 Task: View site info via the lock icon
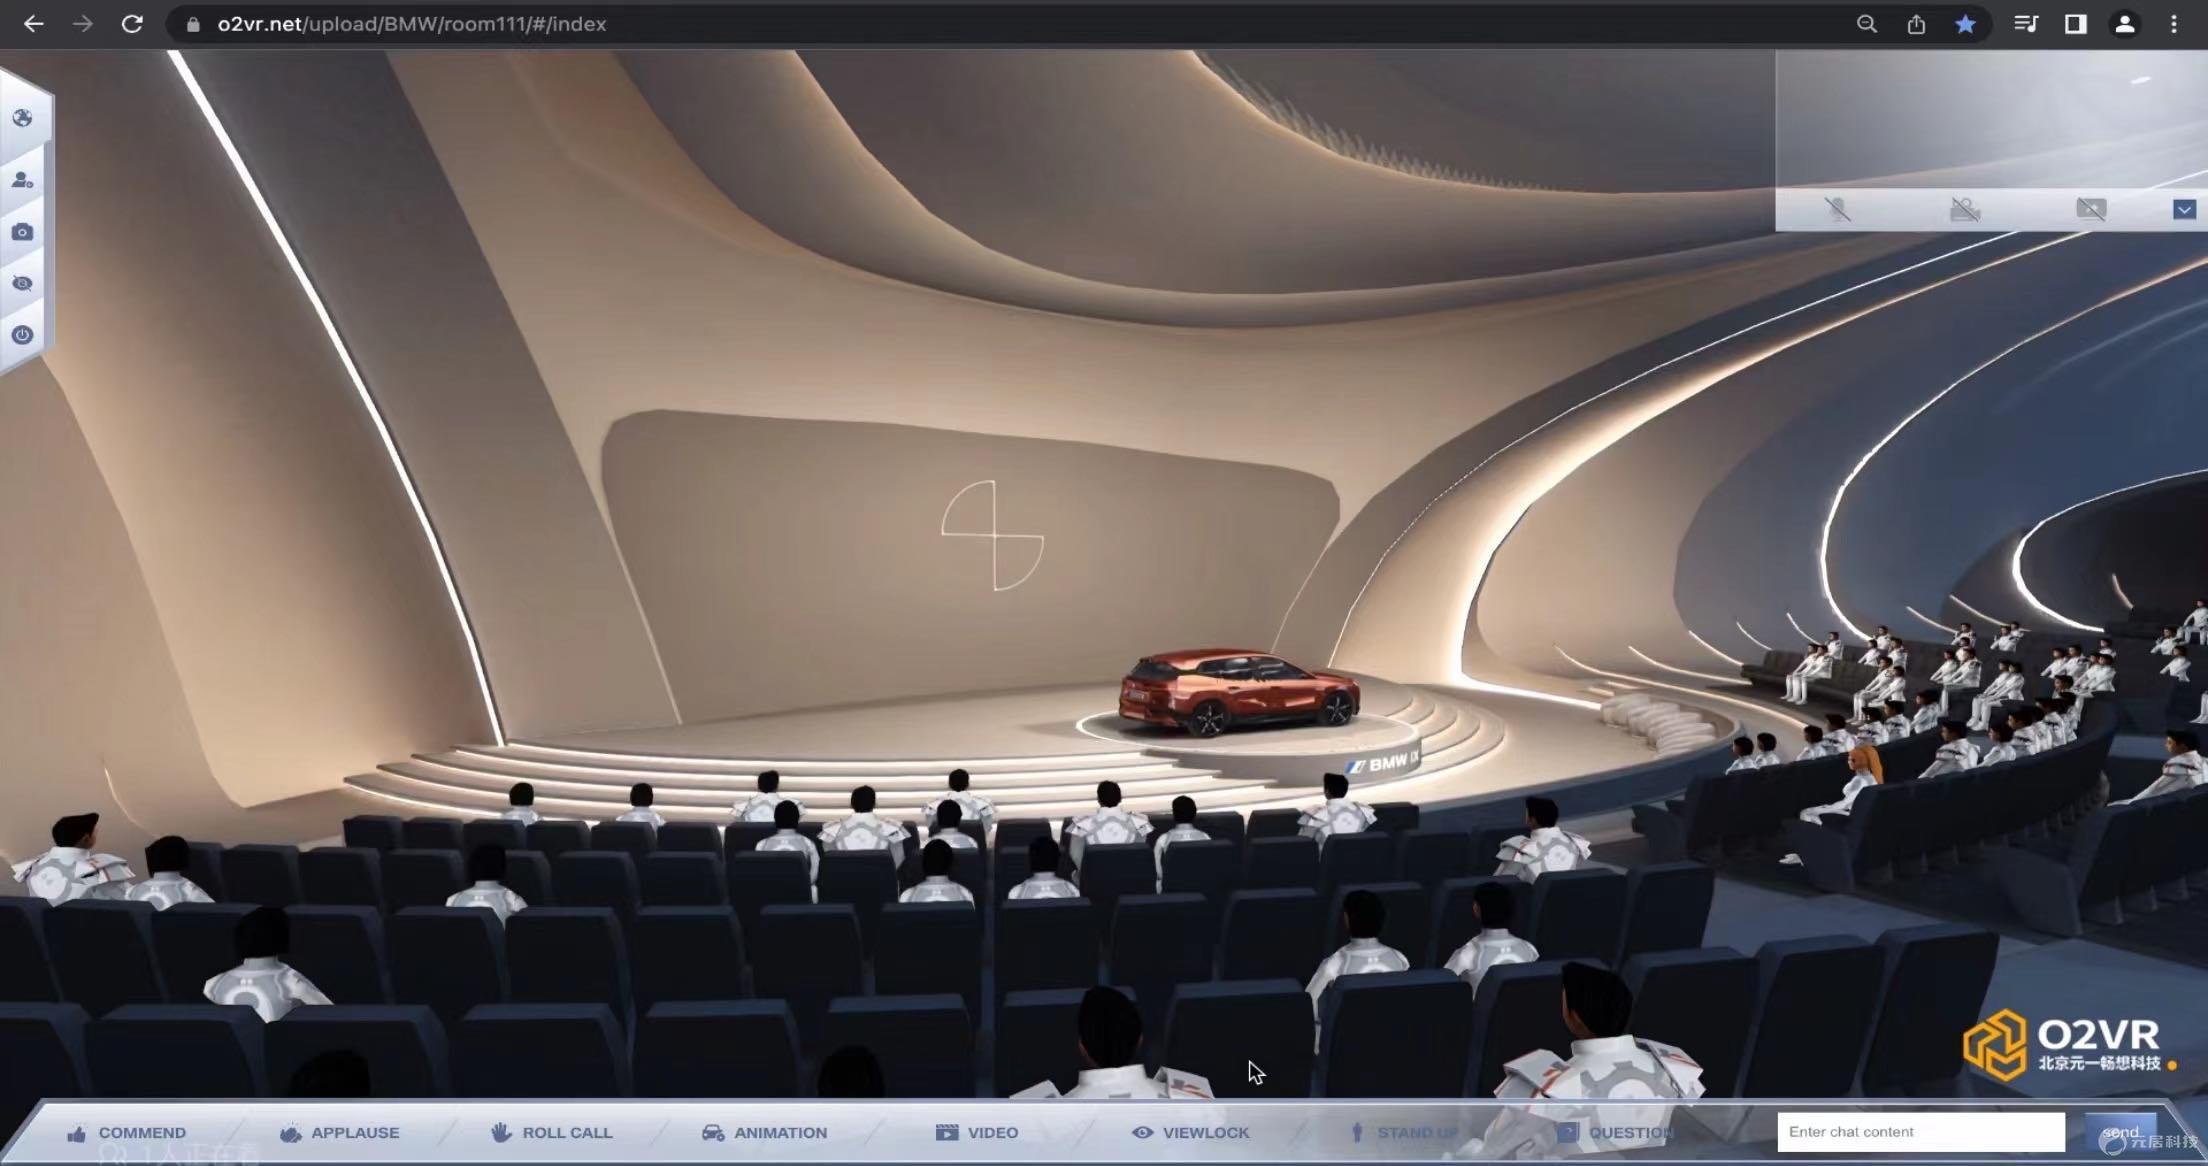click(x=193, y=24)
